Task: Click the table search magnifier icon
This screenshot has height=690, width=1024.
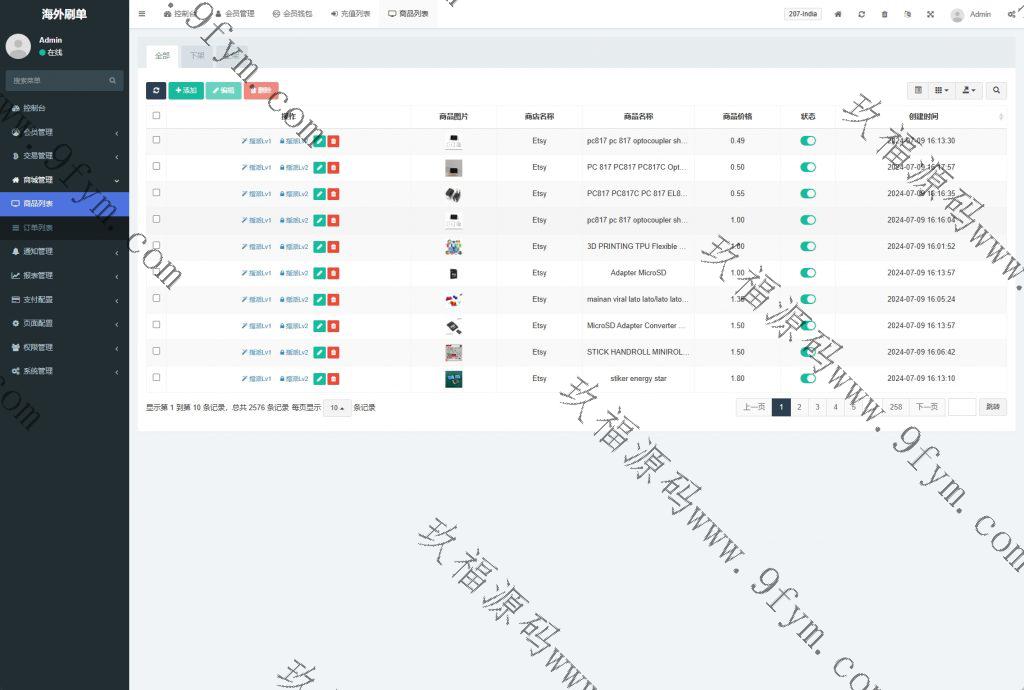Action: [x=996, y=90]
